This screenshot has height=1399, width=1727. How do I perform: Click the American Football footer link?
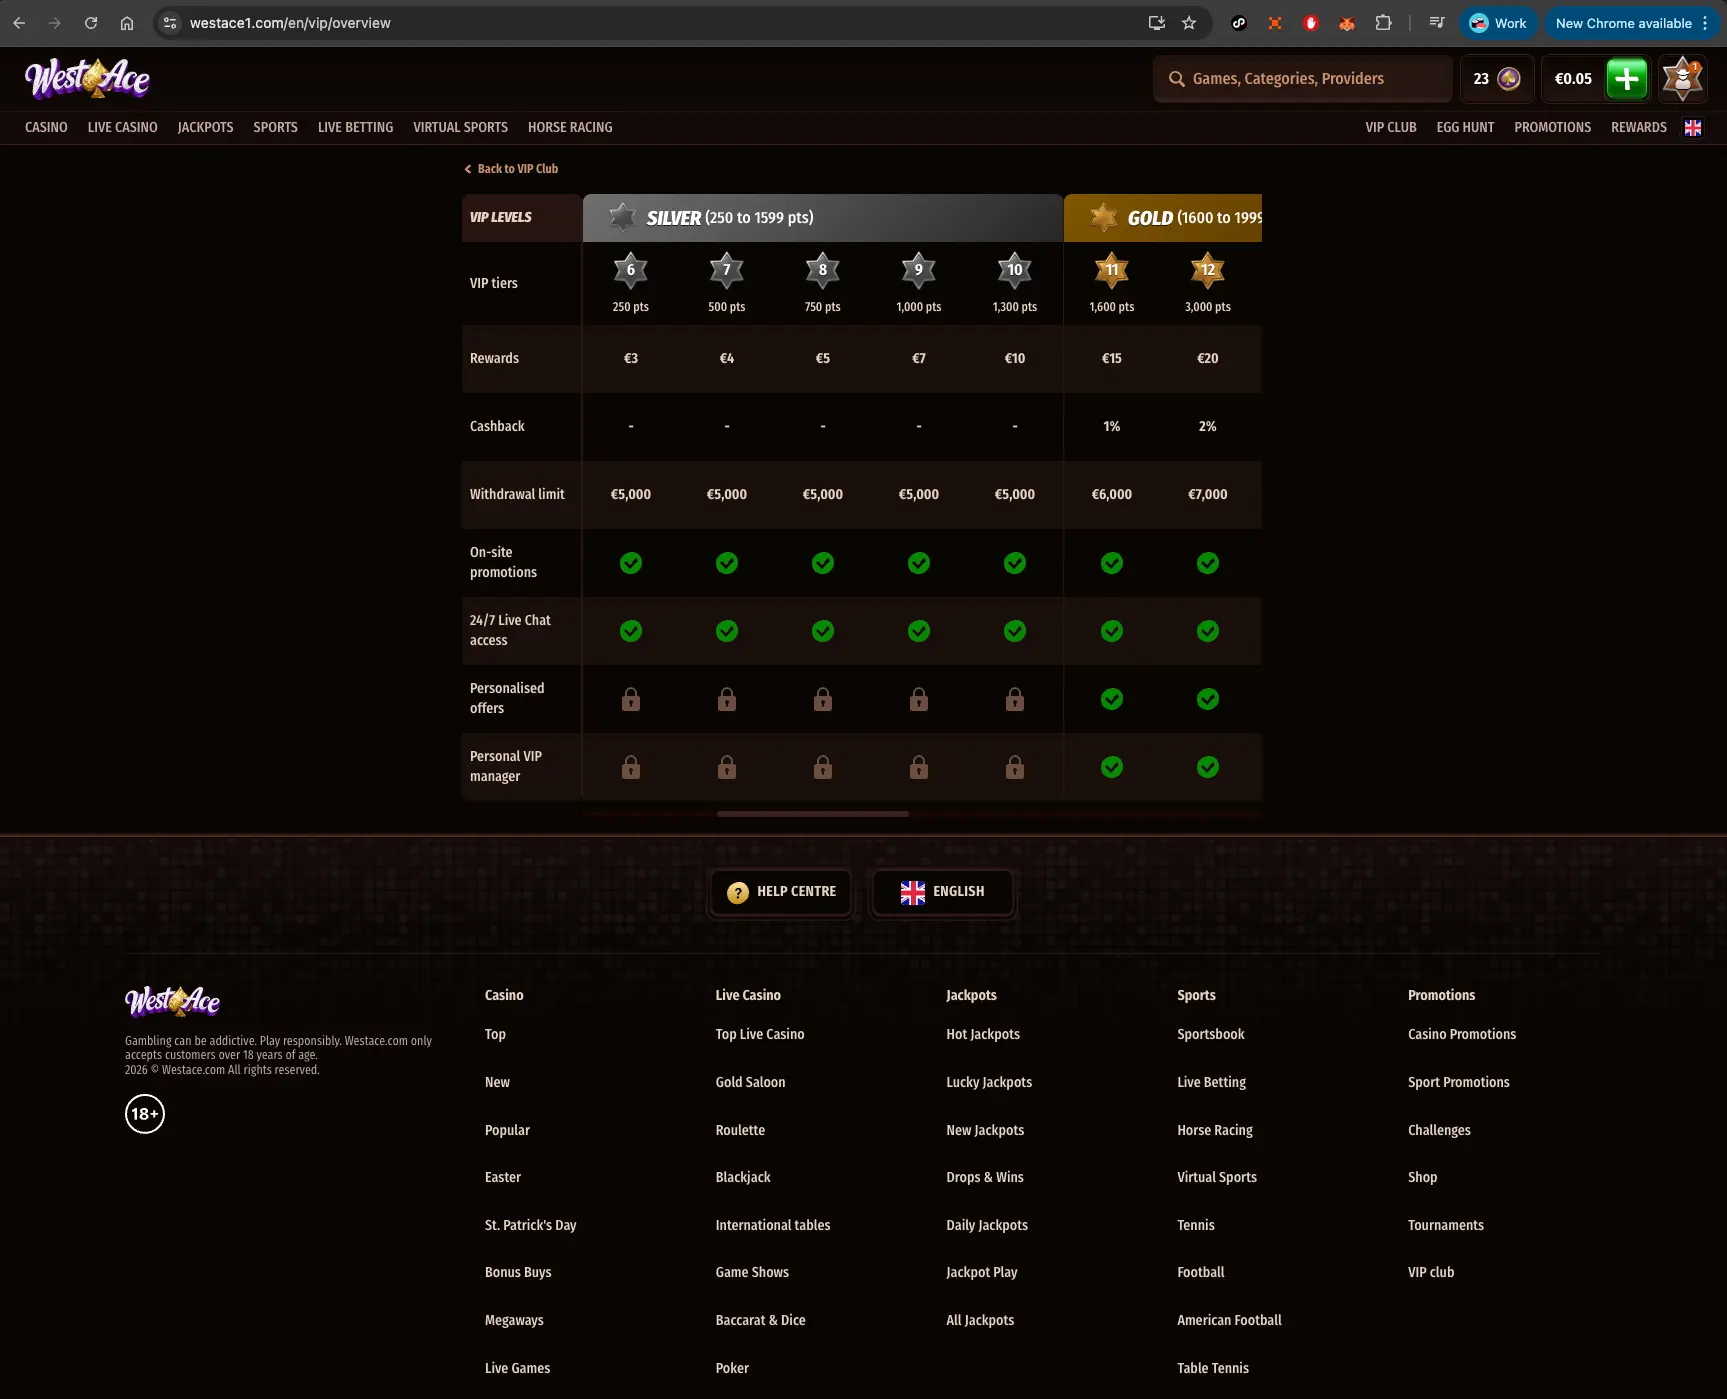[1229, 1320]
